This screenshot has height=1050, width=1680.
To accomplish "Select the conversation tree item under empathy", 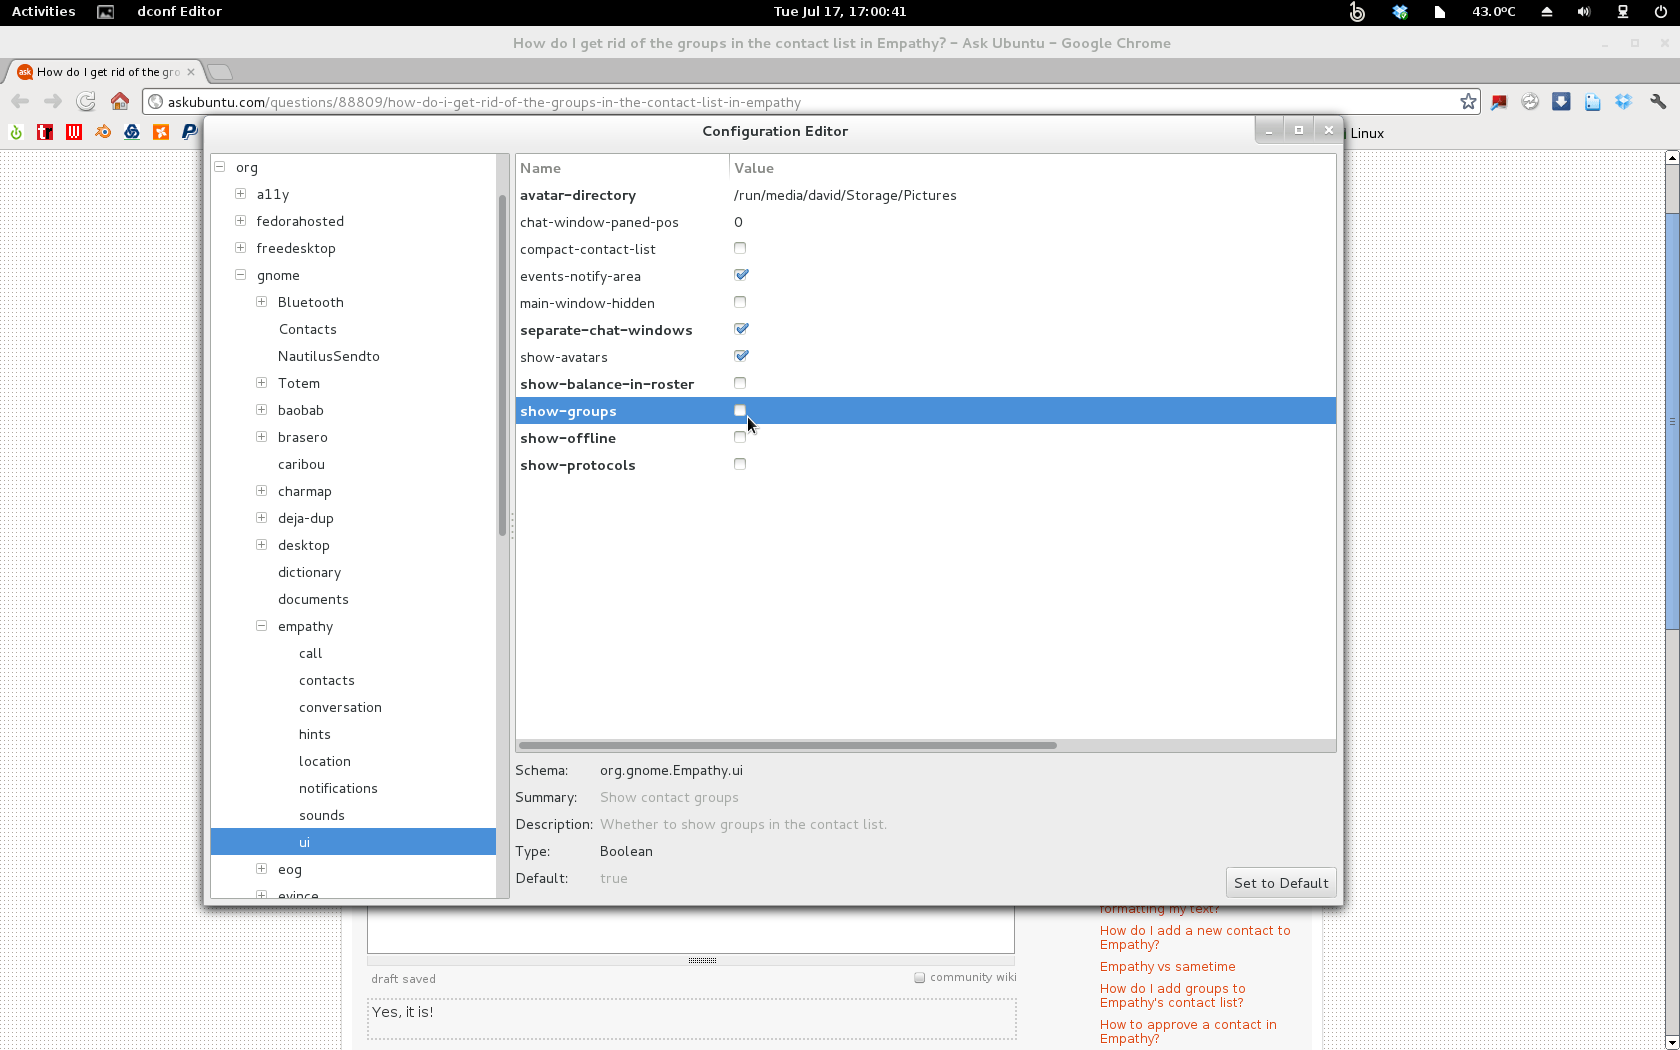I will click(x=340, y=707).
